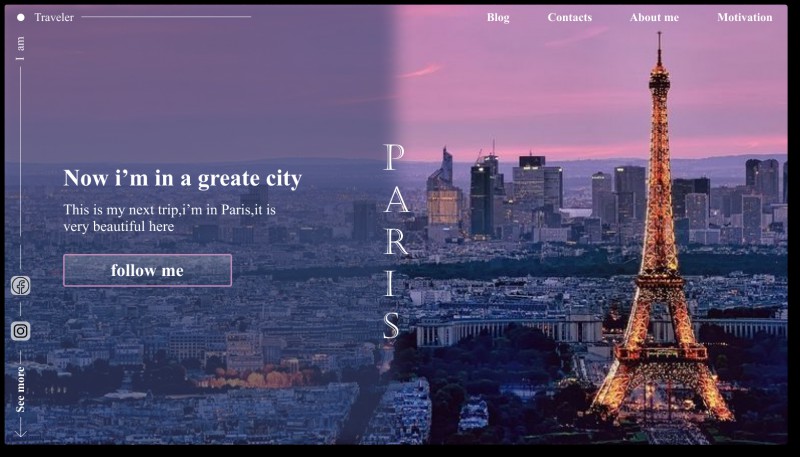Image resolution: width=800 pixels, height=457 pixels.
Task: Click the vertical PARIS title text
Action: pos(395,241)
